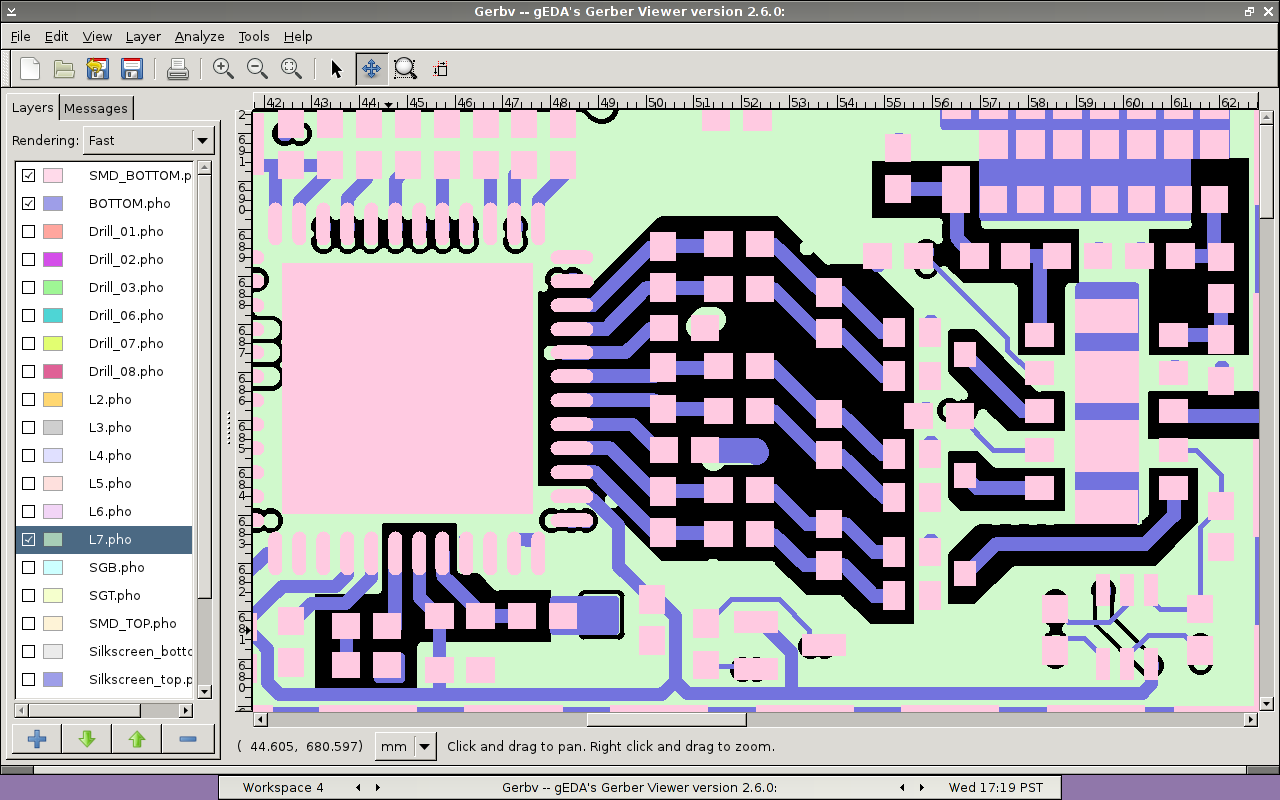Select the Pointer arrow tool
The image size is (1280, 800).
336,69
